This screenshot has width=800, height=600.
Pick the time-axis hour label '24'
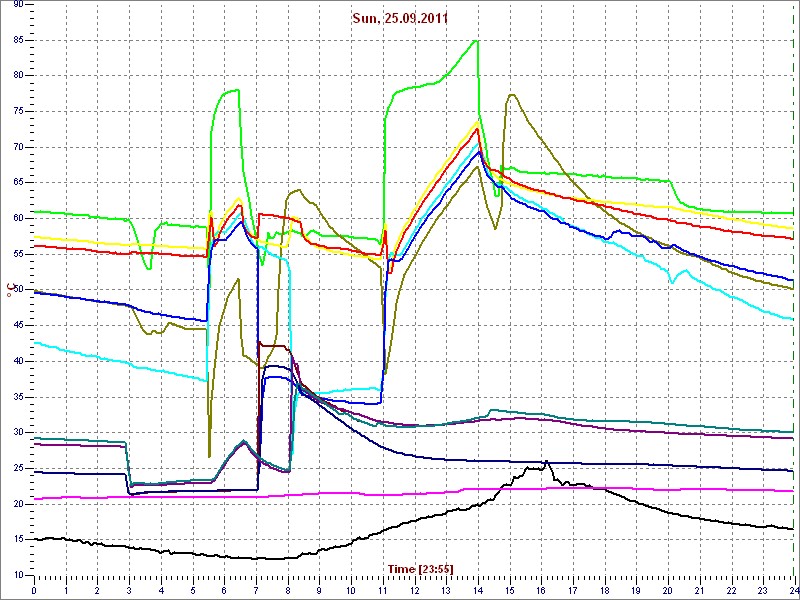793,590
